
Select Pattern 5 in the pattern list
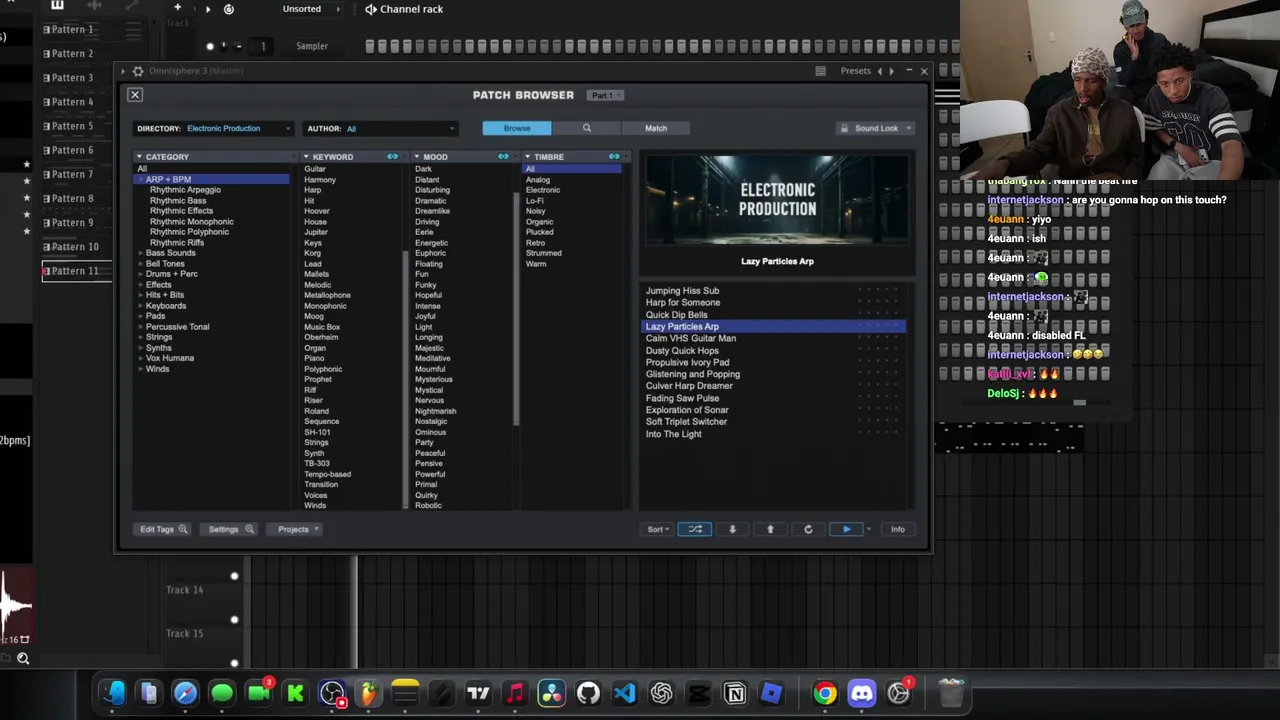click(72, 126)
